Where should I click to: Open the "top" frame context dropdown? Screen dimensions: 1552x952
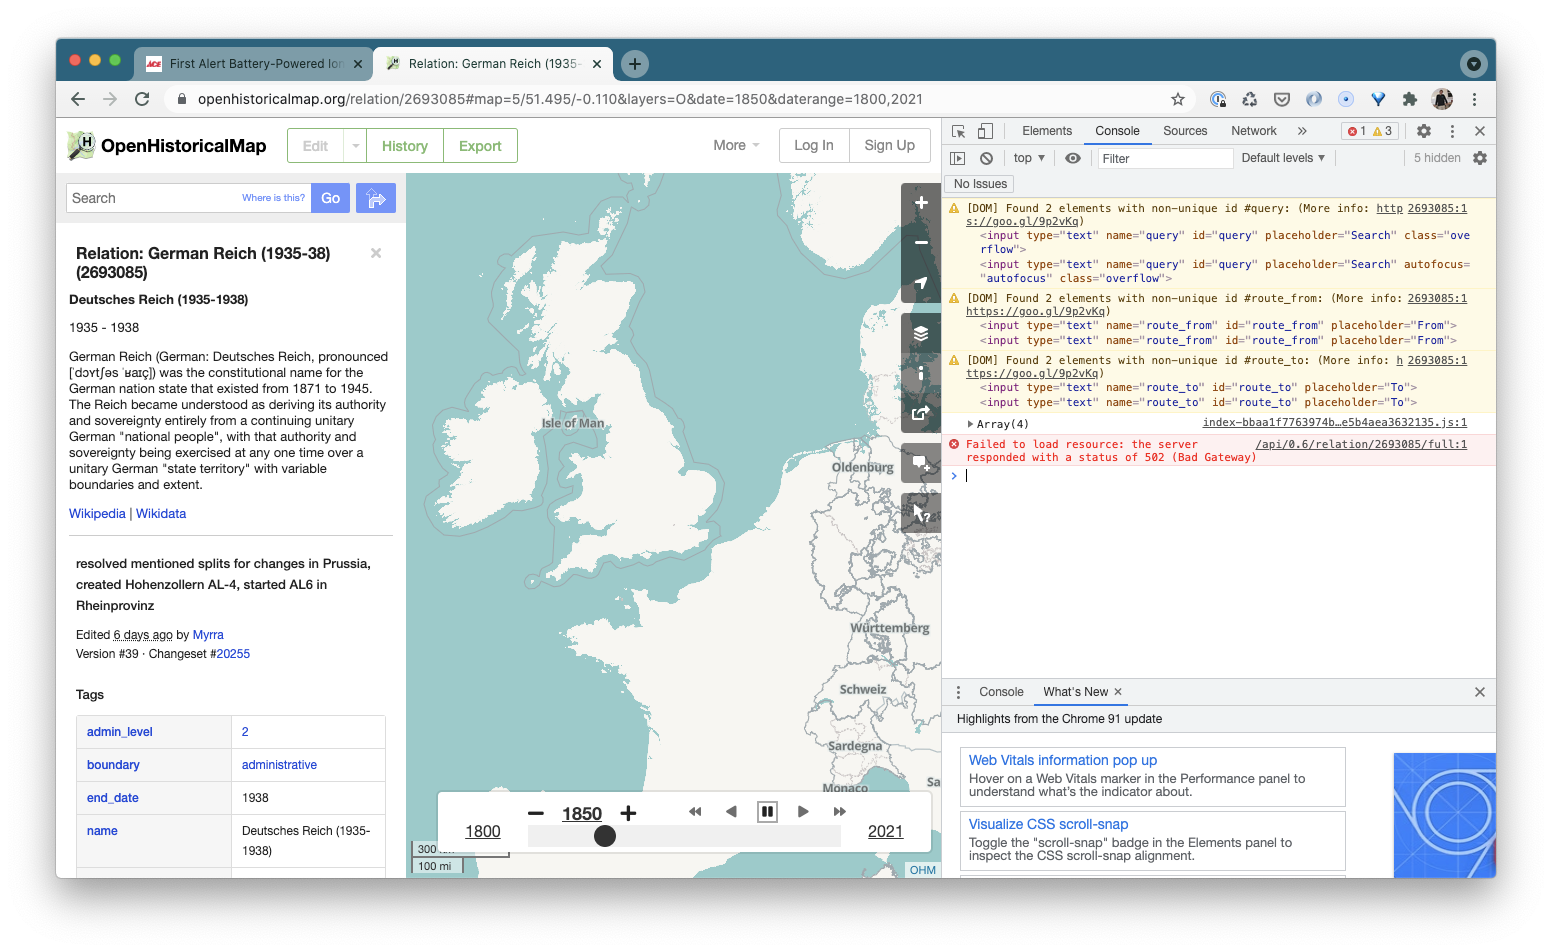(1028, 158)
